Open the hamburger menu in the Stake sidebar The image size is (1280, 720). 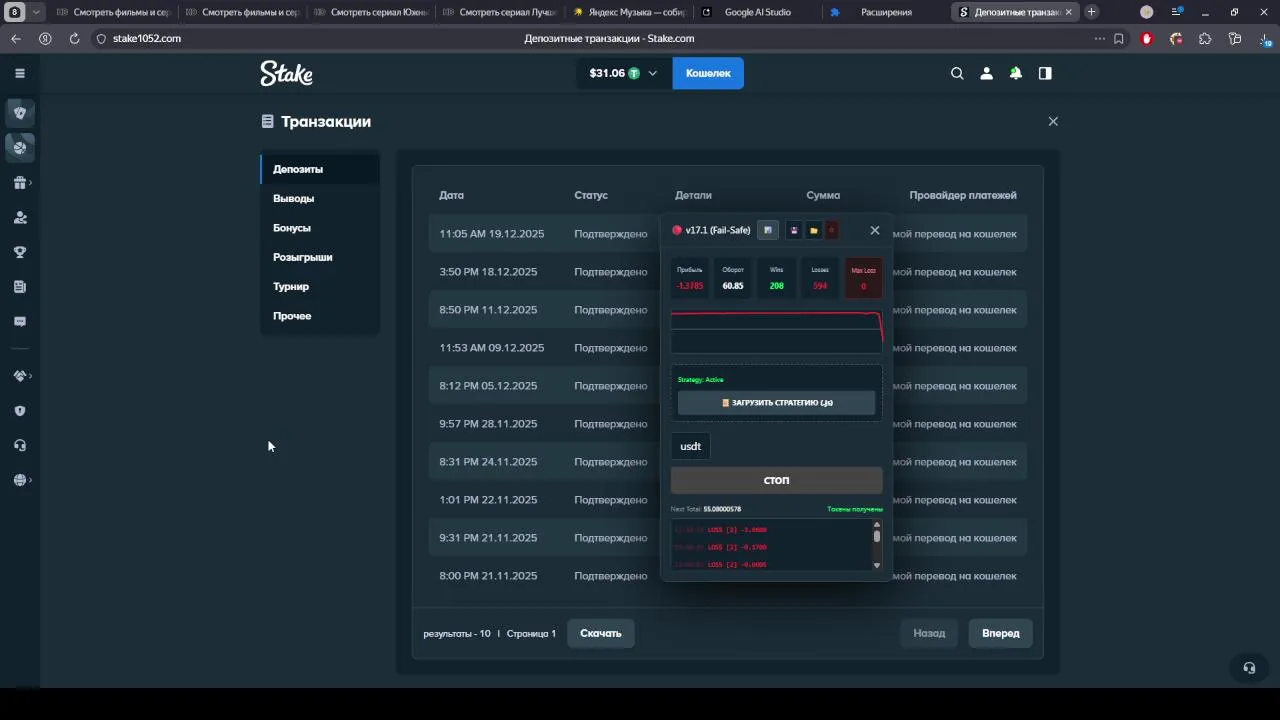pyautogui.click(x=19, y=73)
